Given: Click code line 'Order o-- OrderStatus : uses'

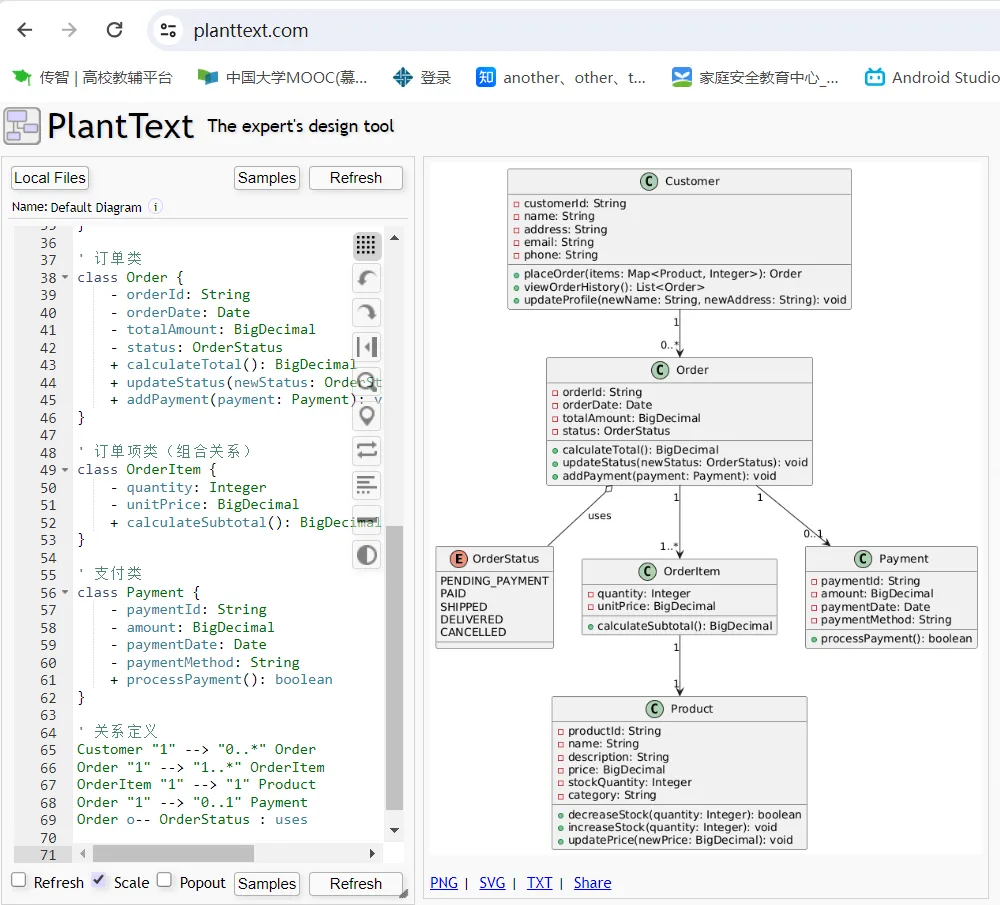Looking at the screenshot, I should tap(192, 820).
